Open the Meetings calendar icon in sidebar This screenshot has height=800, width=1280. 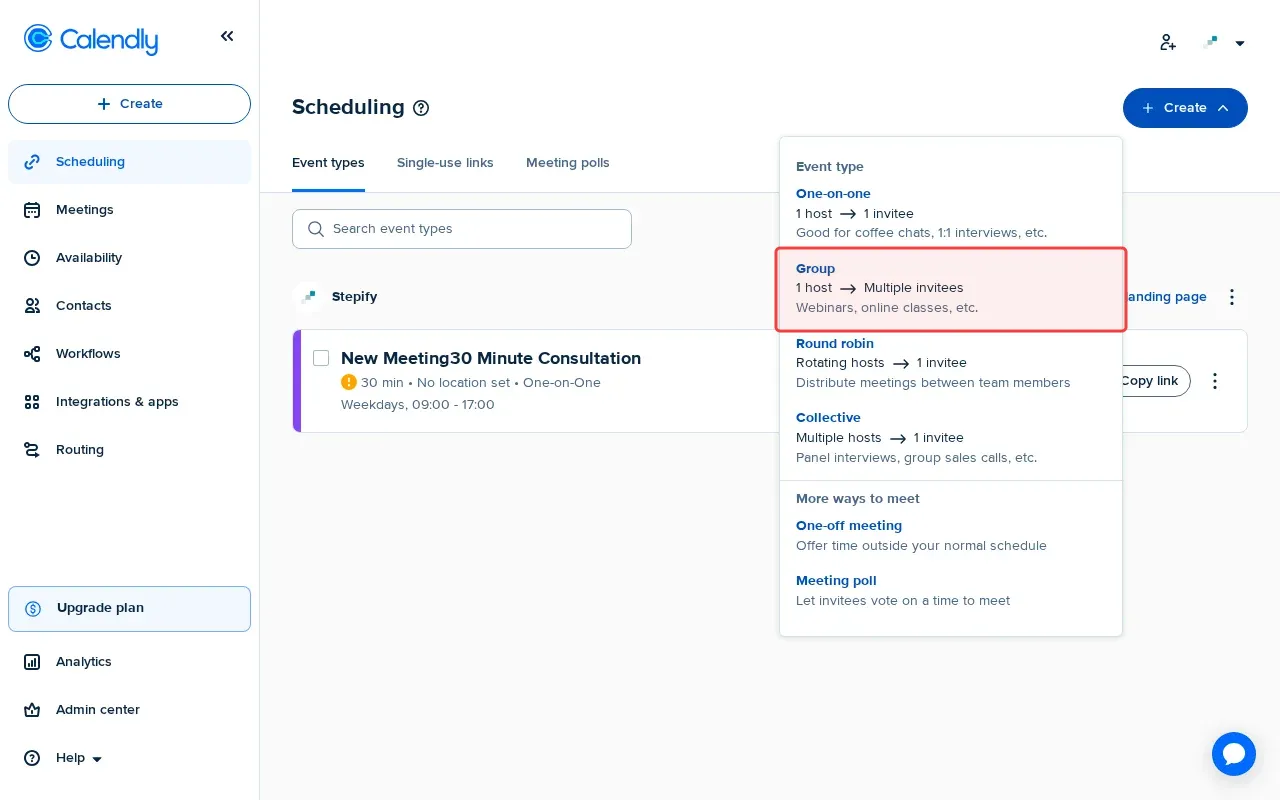coord(31,210)
